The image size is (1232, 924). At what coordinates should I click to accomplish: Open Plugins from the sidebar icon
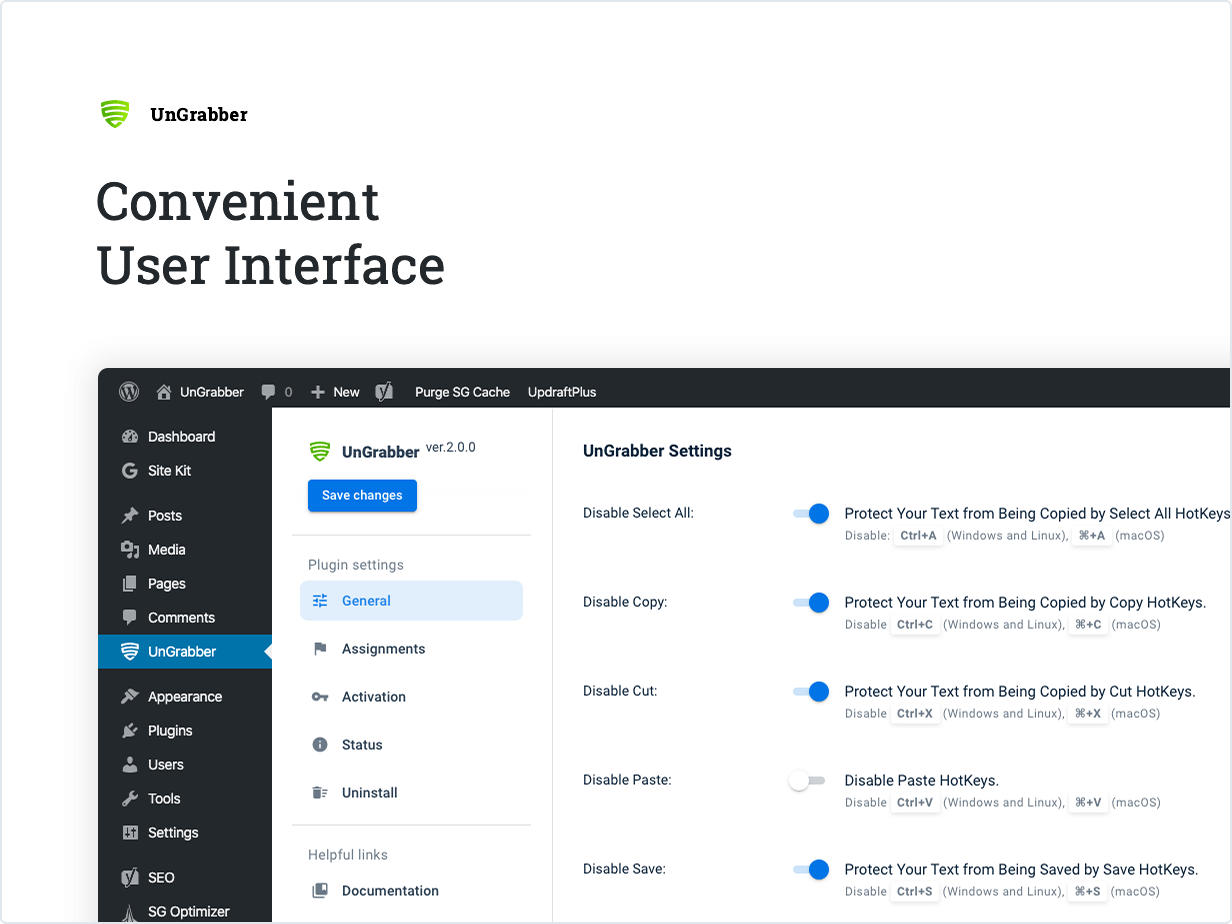(x=129, y=731)
